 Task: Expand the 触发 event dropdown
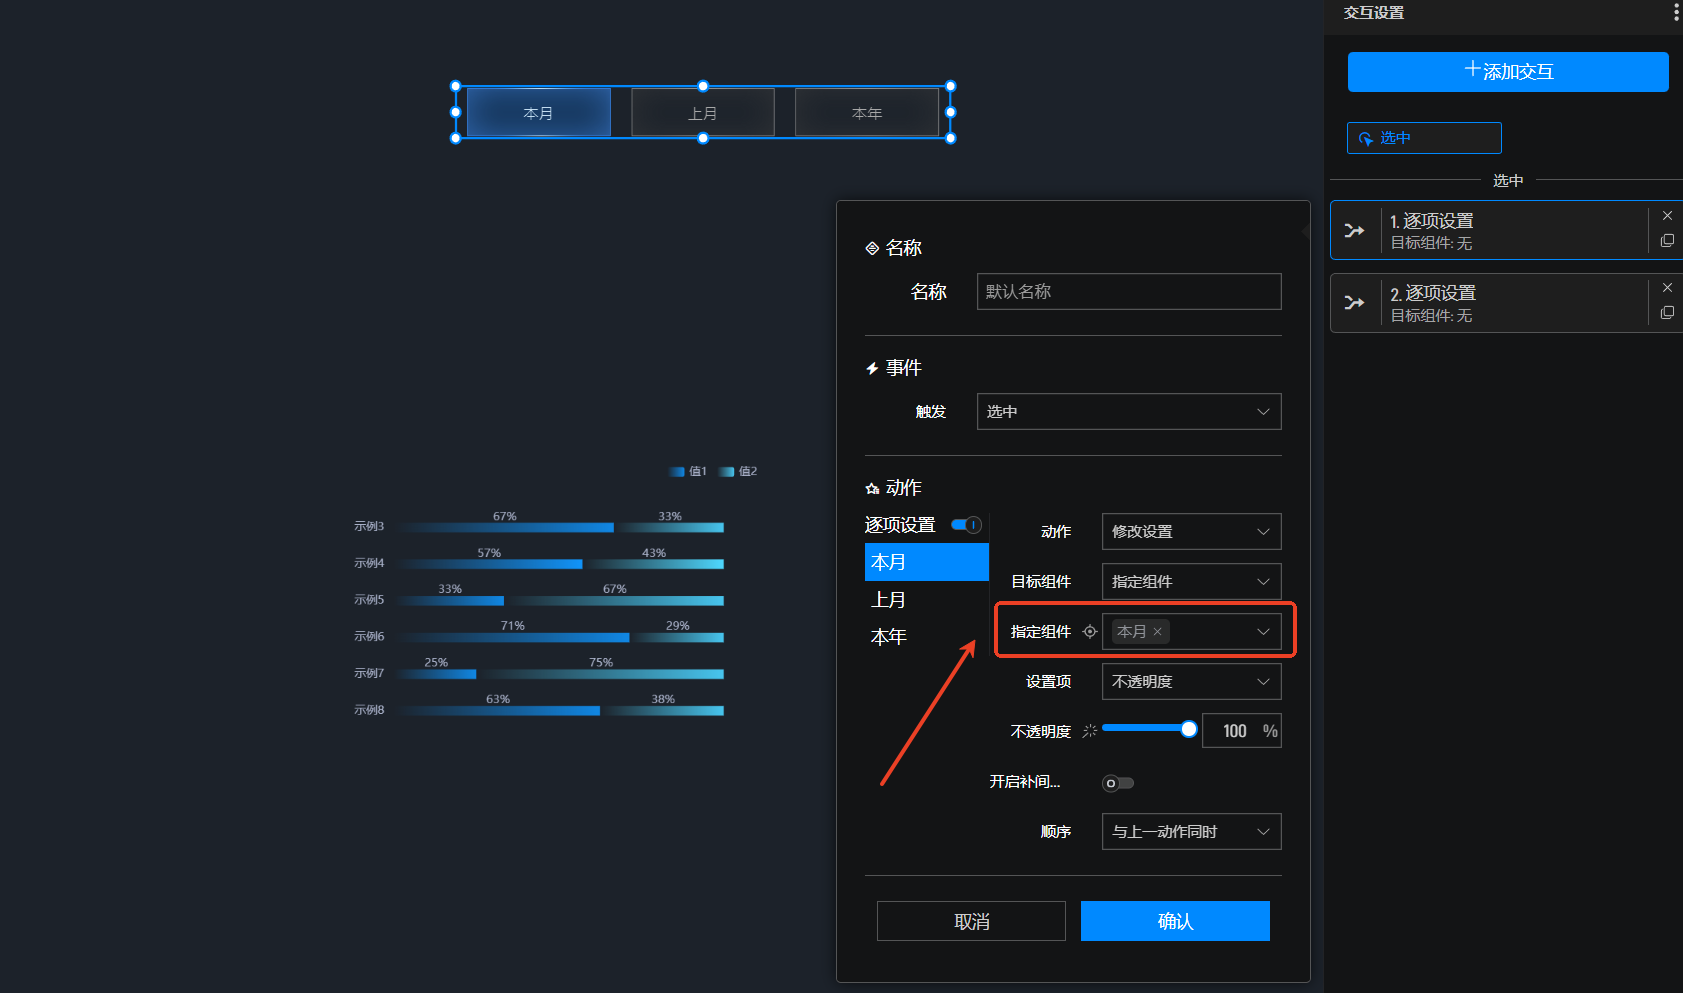click(x=1128, y=412)
